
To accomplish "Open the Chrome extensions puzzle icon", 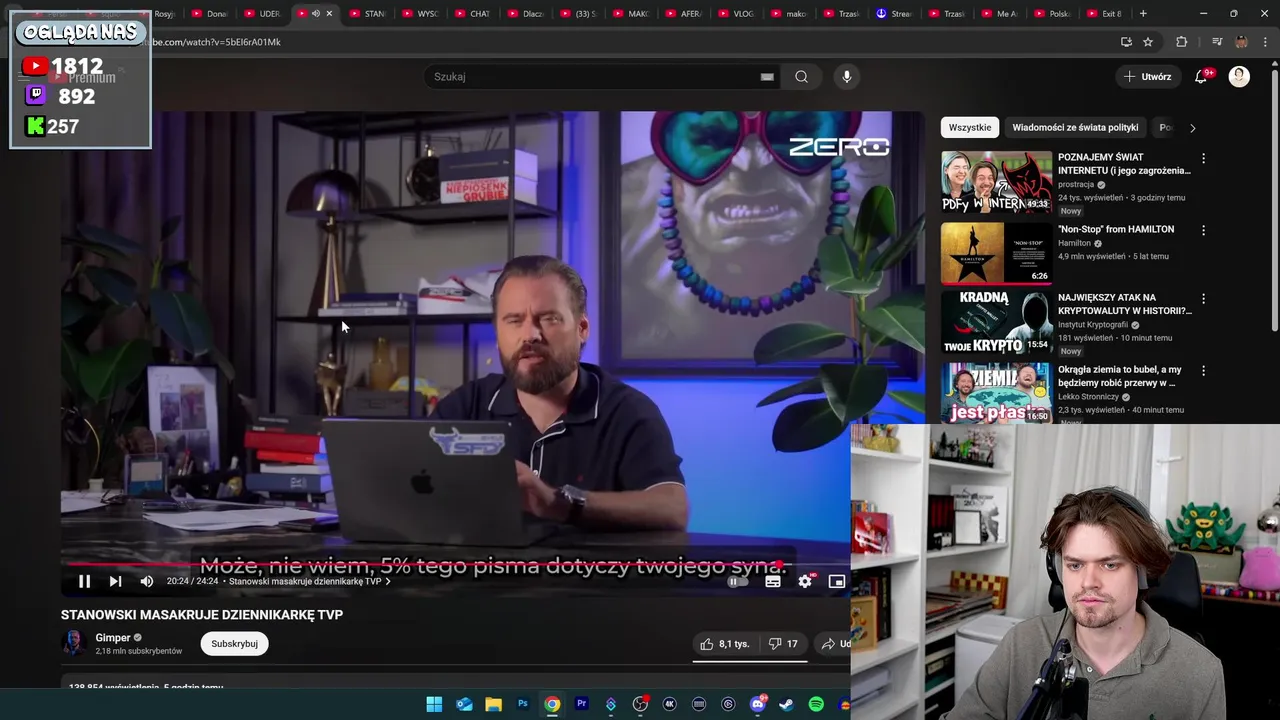I will coord(1182,42).
